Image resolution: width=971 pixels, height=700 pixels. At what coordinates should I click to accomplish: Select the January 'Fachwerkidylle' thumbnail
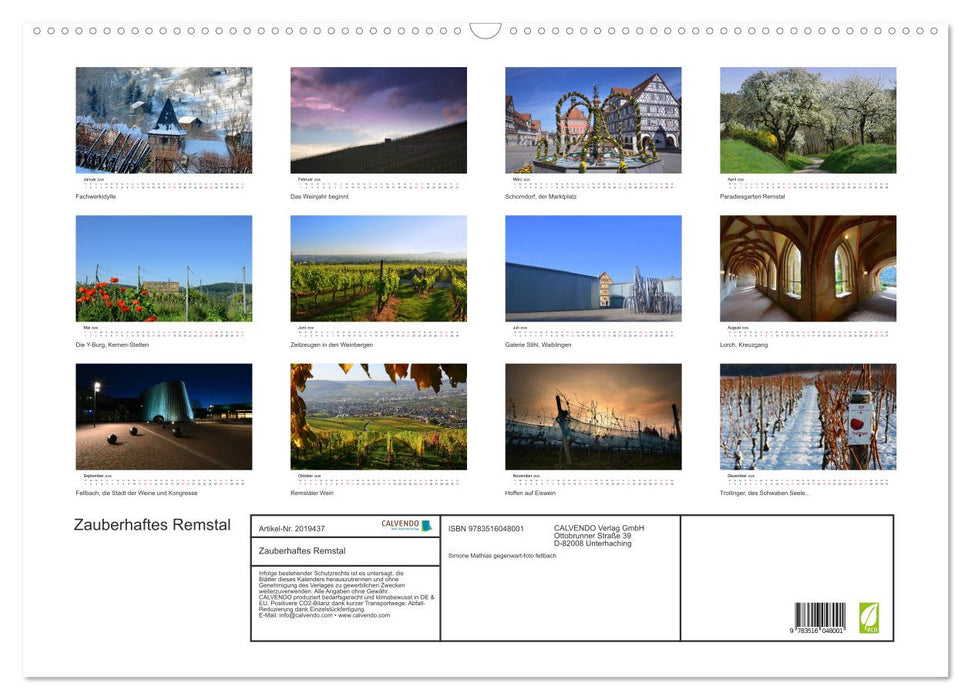[x=163, y=118]
